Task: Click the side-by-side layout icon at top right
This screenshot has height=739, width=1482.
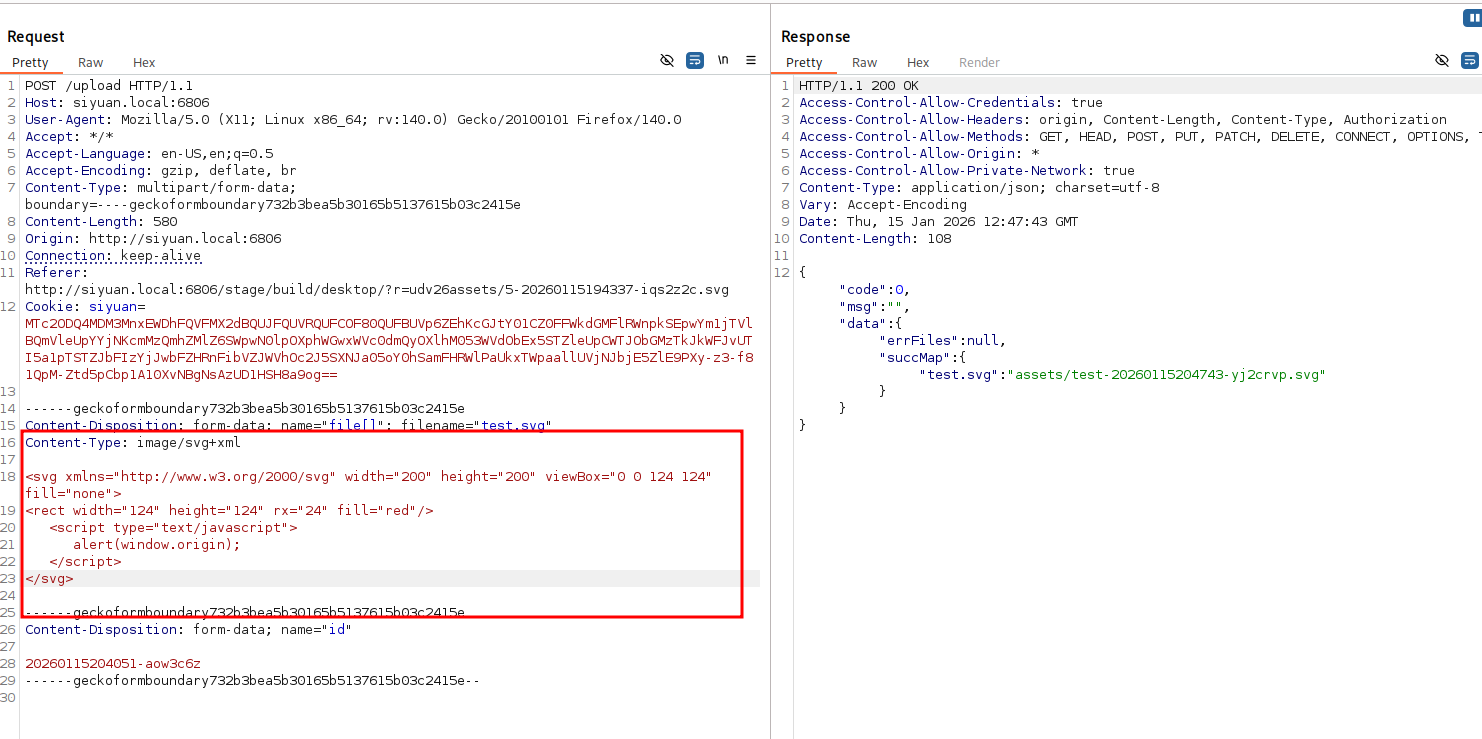Action: [1473, 18]
